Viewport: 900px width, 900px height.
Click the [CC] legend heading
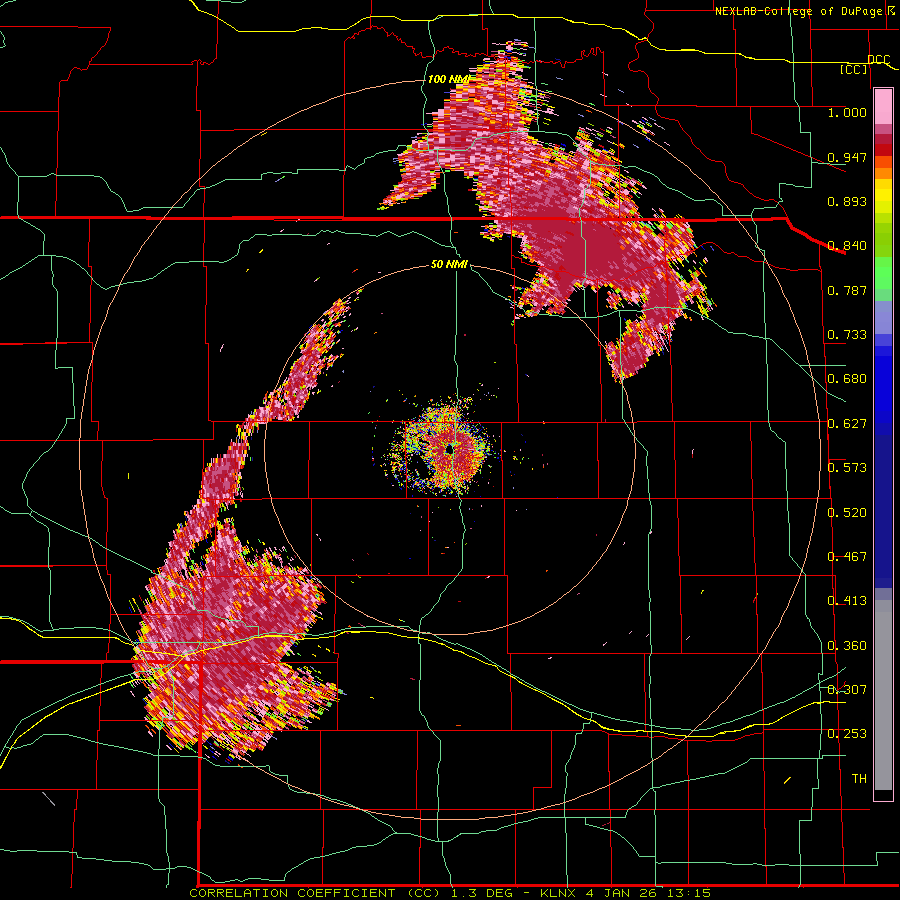coord(854,69)
